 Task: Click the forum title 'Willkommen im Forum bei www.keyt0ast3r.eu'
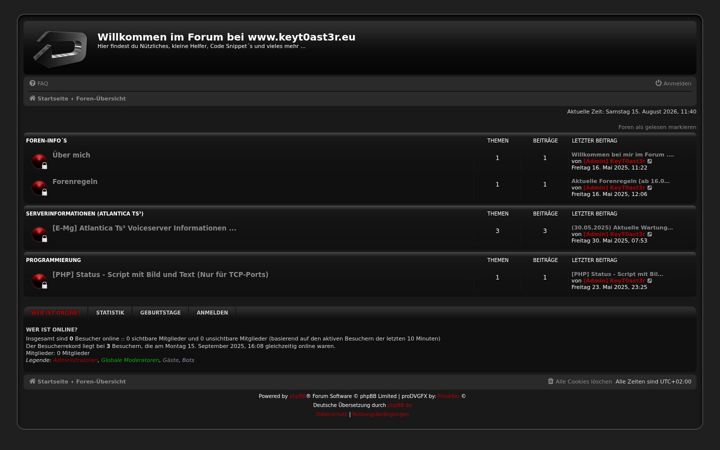(x=226, y=37)
